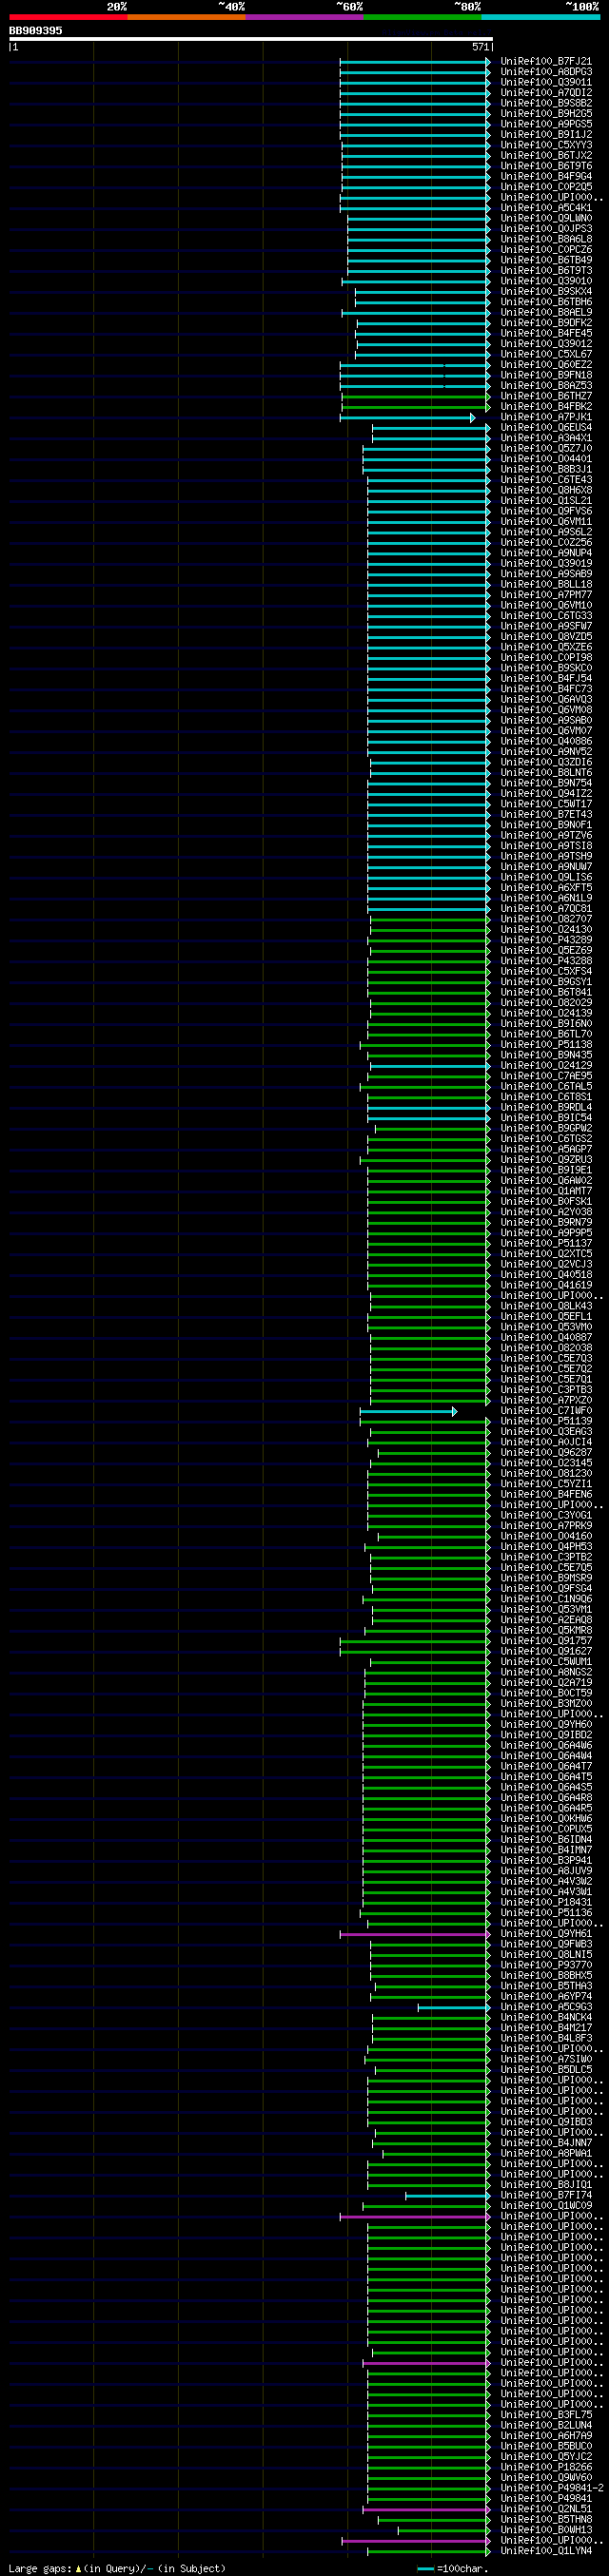
Task: Select hit UniRef100_B3FL75
Action: [x=546, y=2414]
